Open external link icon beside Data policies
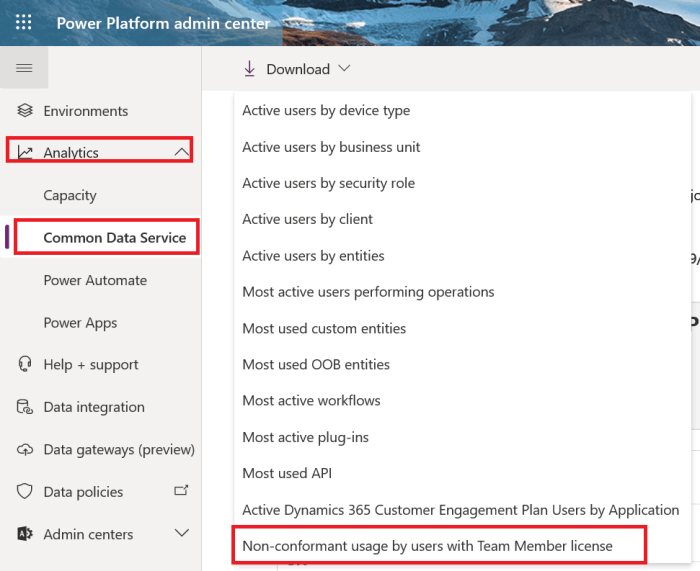The image size is (700, 571). pyautogui.click(x=181, y=491)
